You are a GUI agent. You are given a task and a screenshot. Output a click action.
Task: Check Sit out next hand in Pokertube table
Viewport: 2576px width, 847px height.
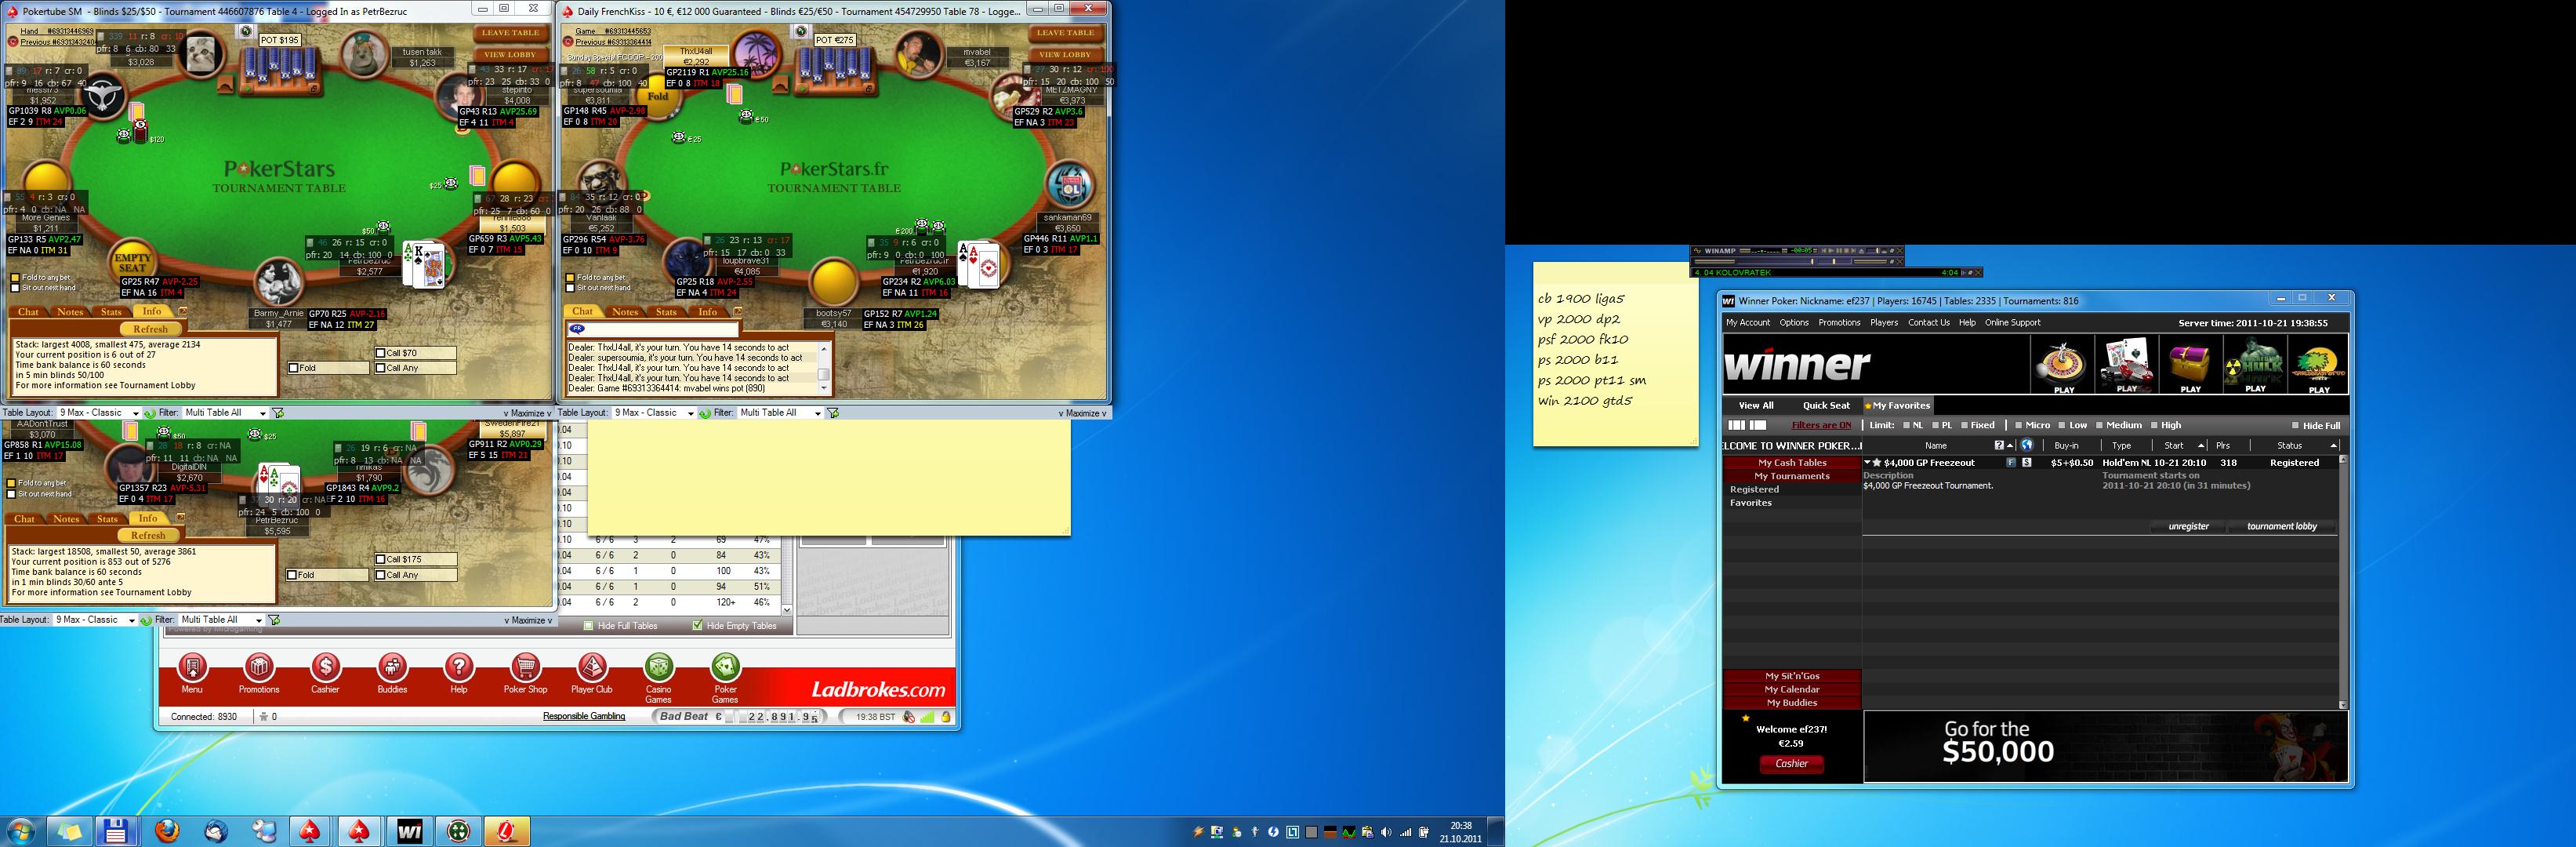pos(15,288)
